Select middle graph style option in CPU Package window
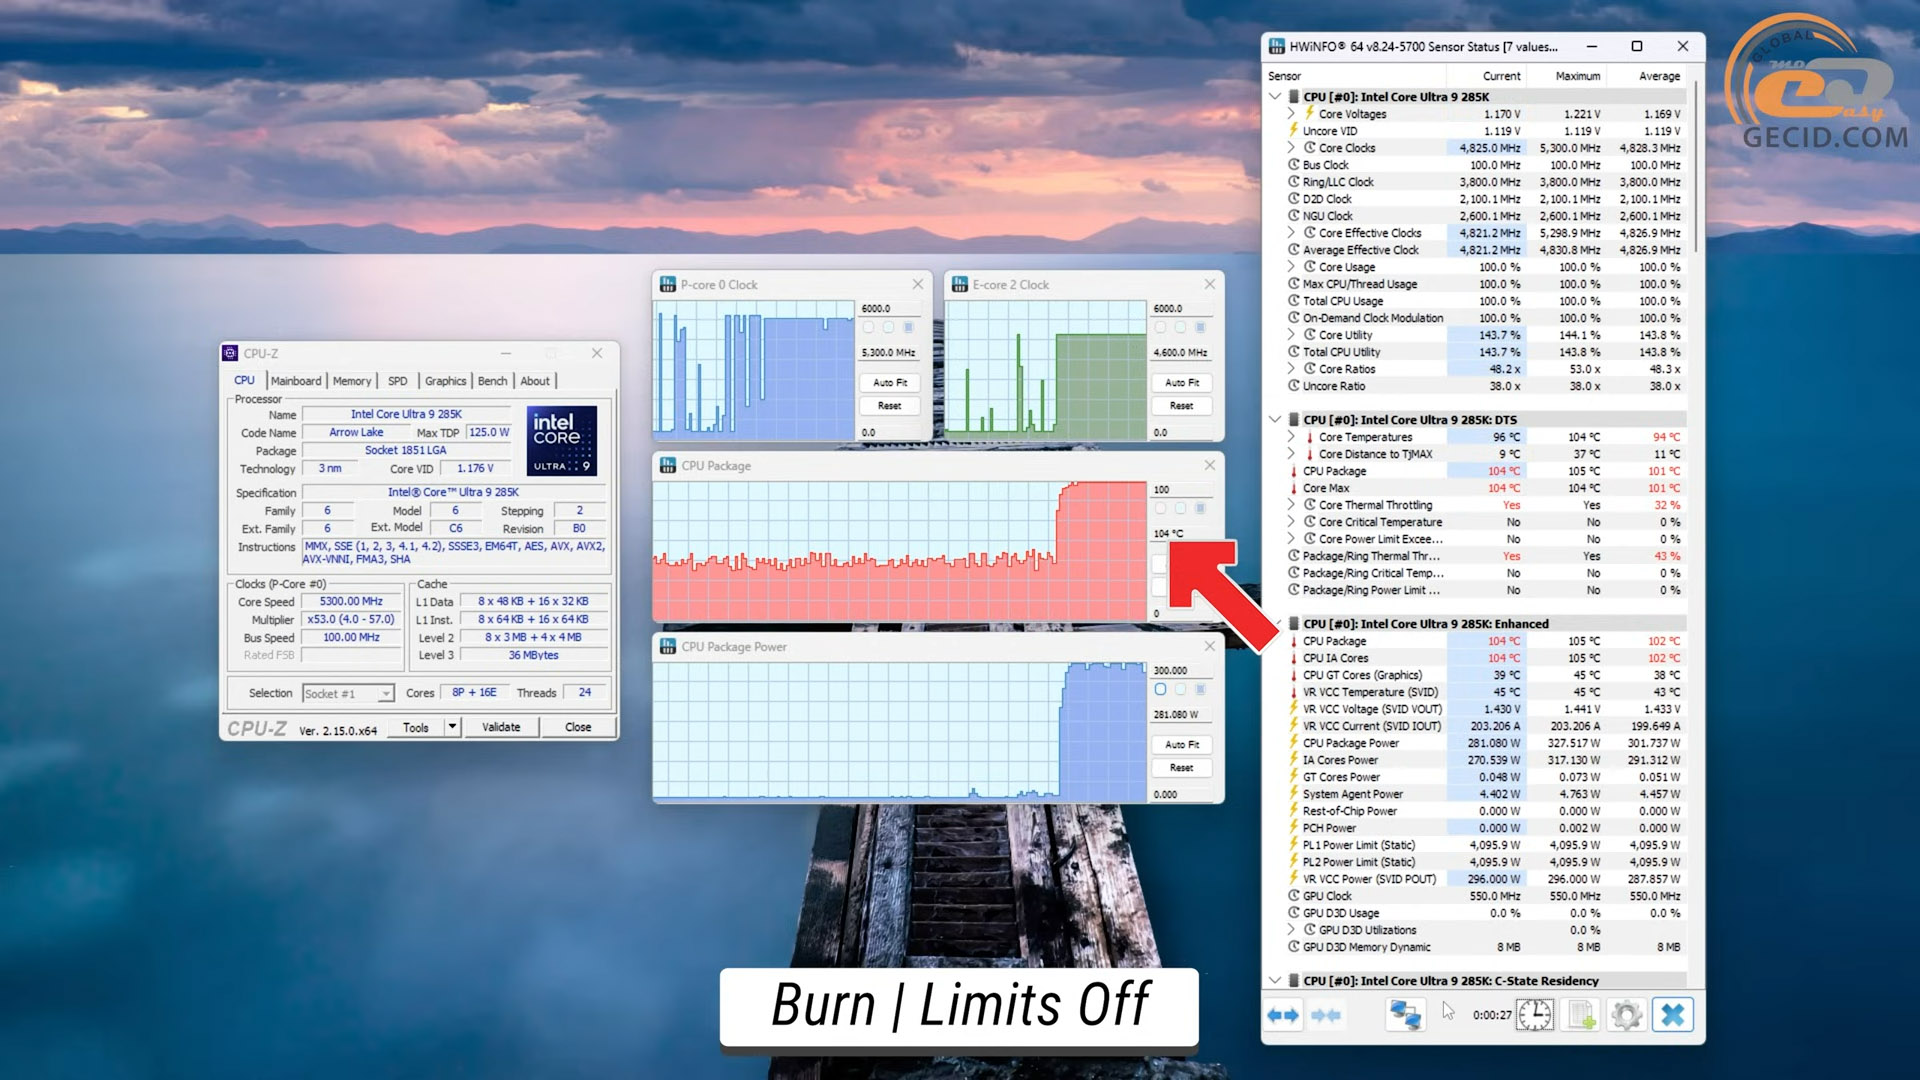This screenshot has height=1080, width=1920. click(1180, 508)
